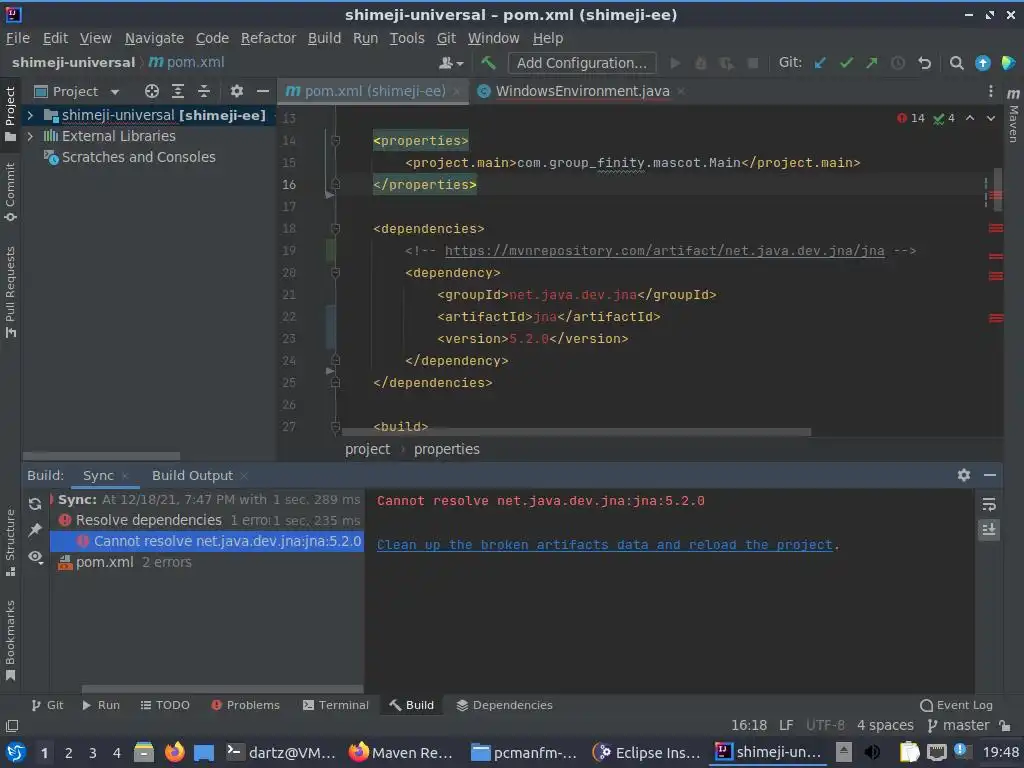Click the Git push arrow icon

point(872,63)
